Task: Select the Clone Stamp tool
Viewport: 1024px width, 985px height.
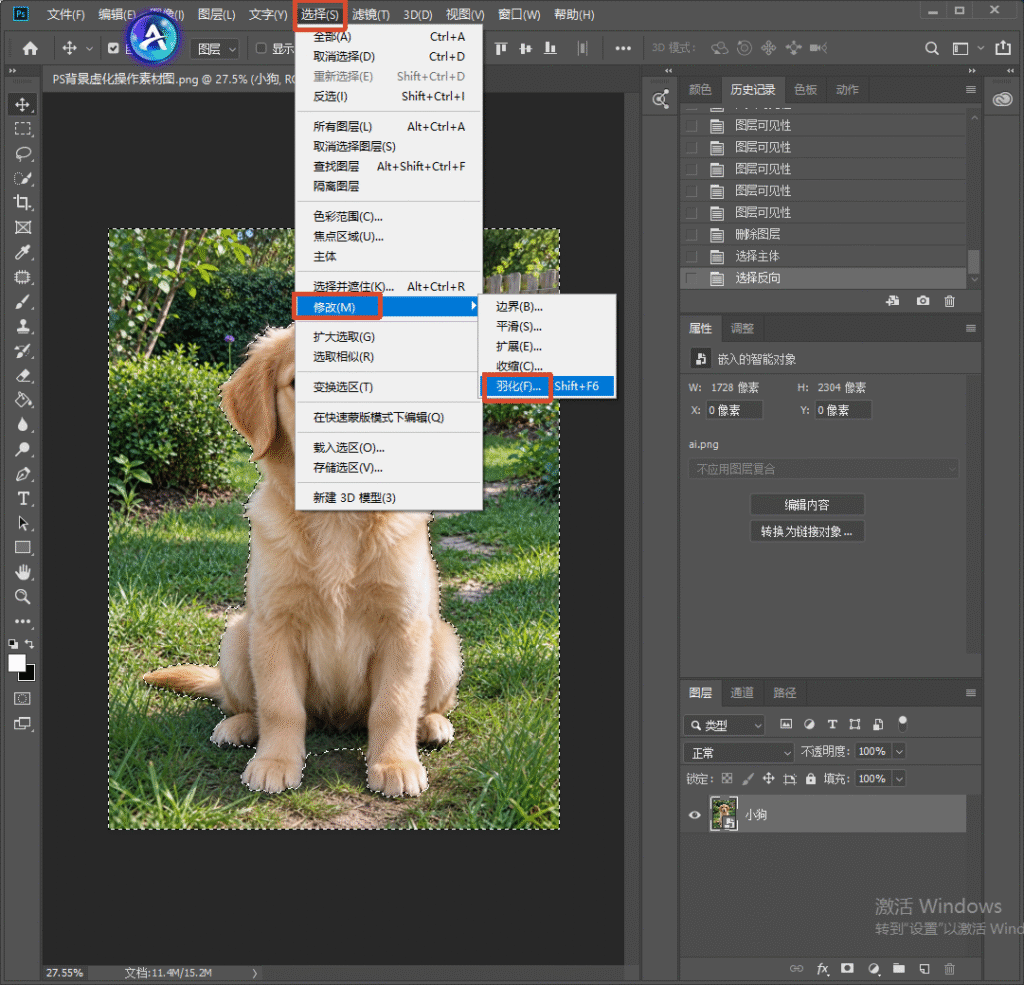Action: pyautogui.click(x=23, y=326)
